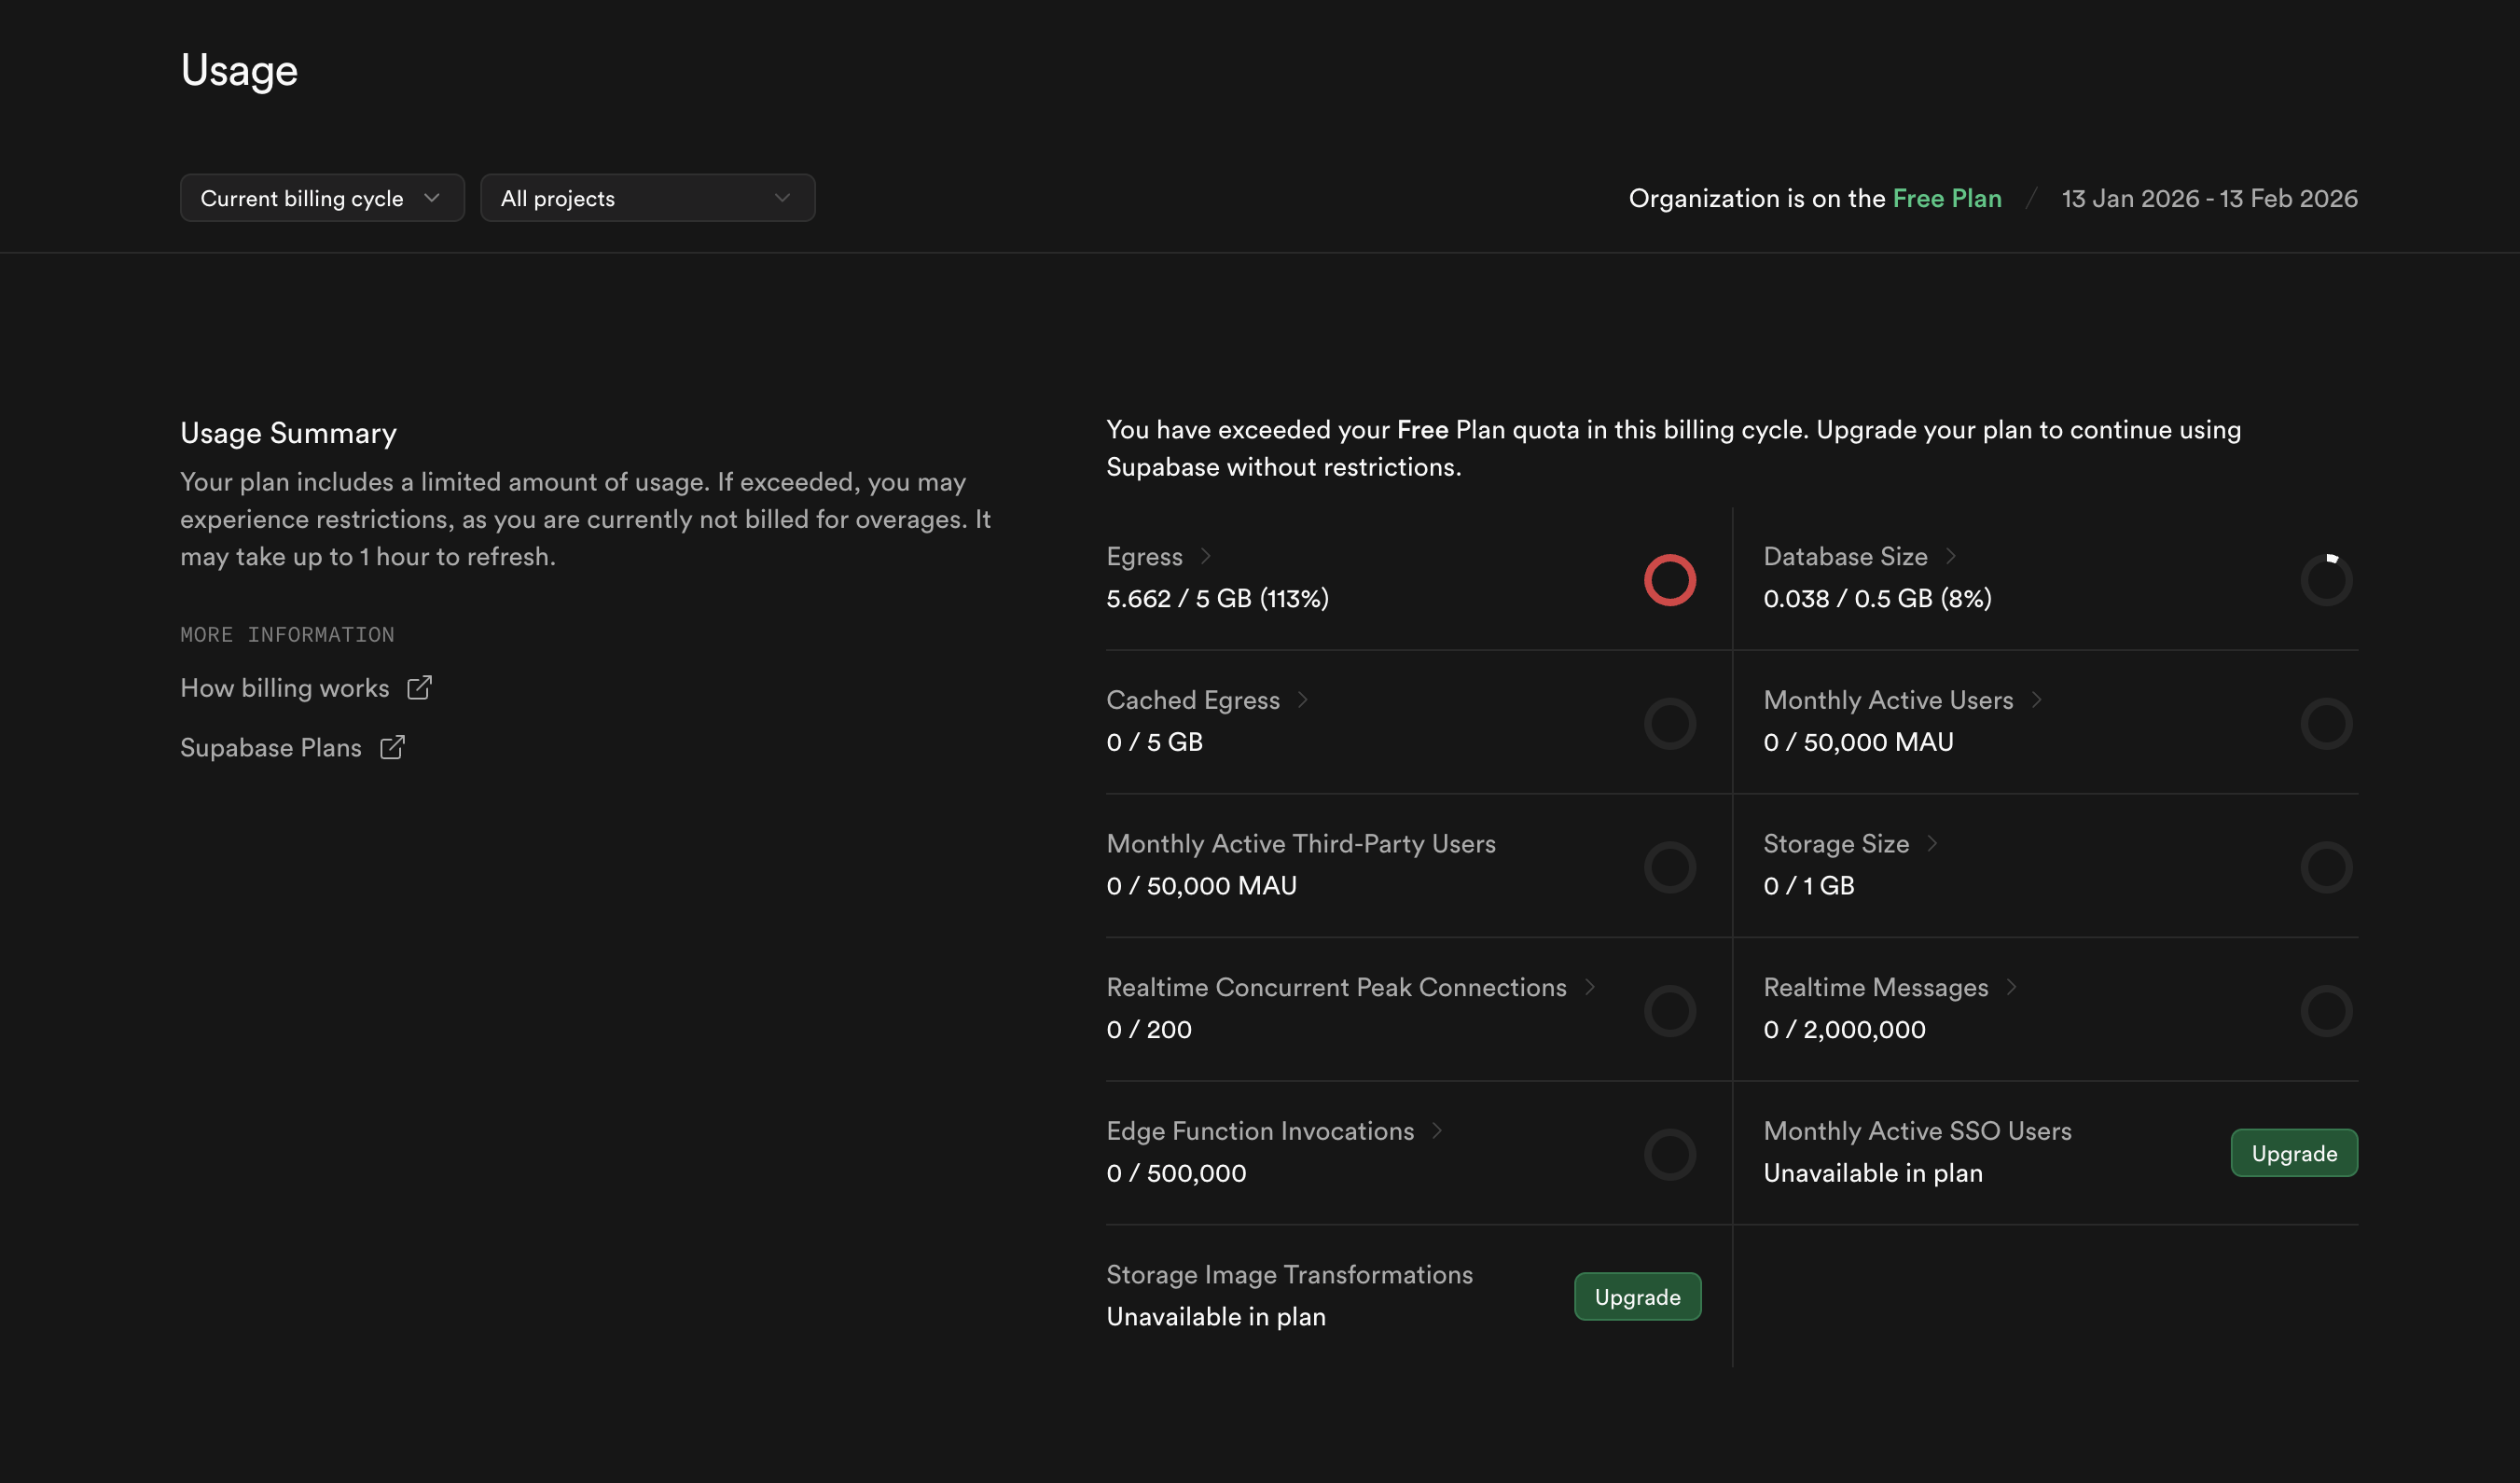Open the Current billing cycle dropdown

[x=322, y=197]
